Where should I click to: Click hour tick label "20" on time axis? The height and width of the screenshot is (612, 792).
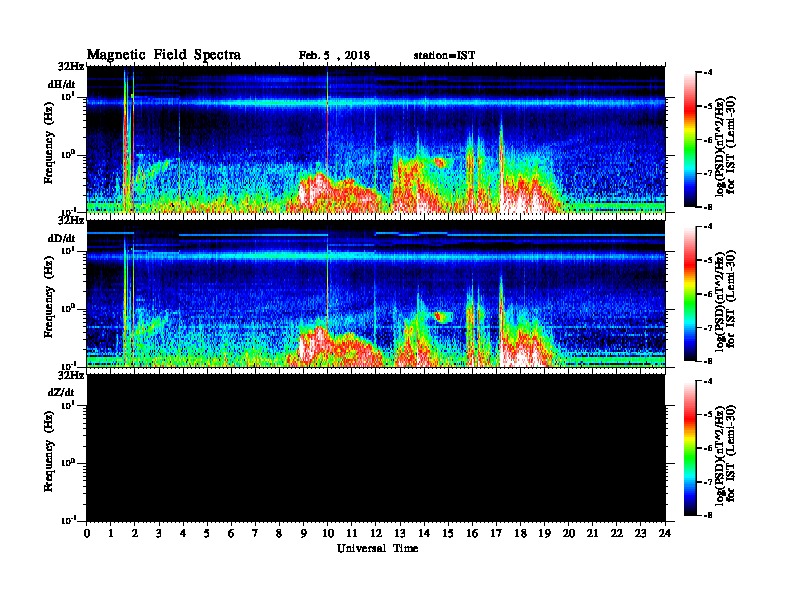coord(568,534)
